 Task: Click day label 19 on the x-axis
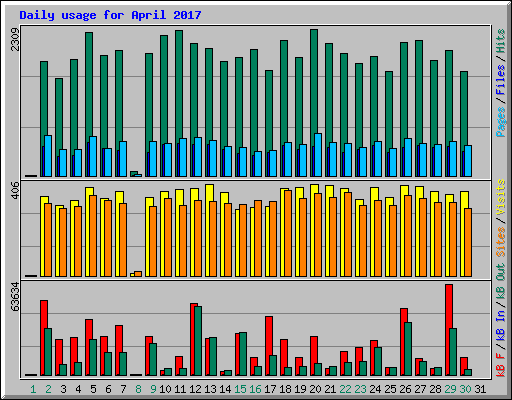click(300, 389)
